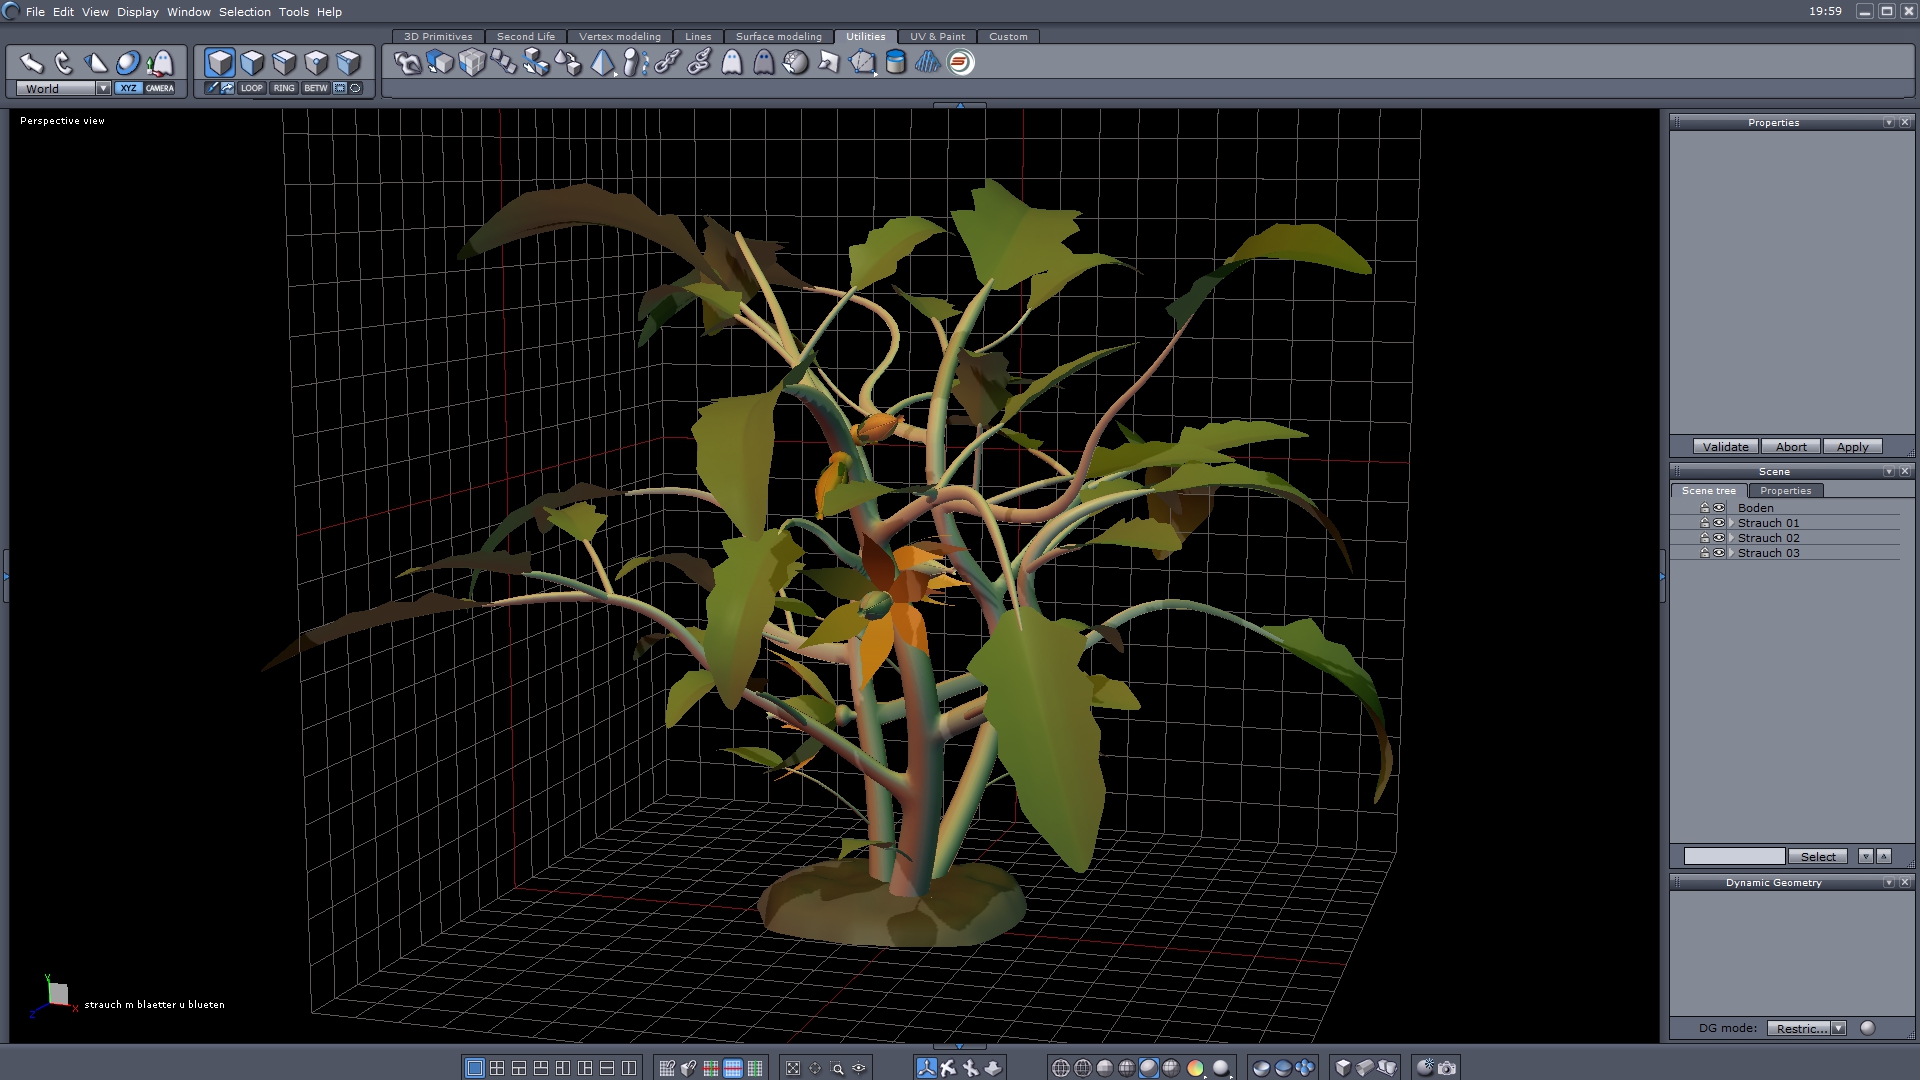This screenshot has height=1080, width=1920.
Task: Open the DG mode Restric dropdown
Action: point(1838,1028)
